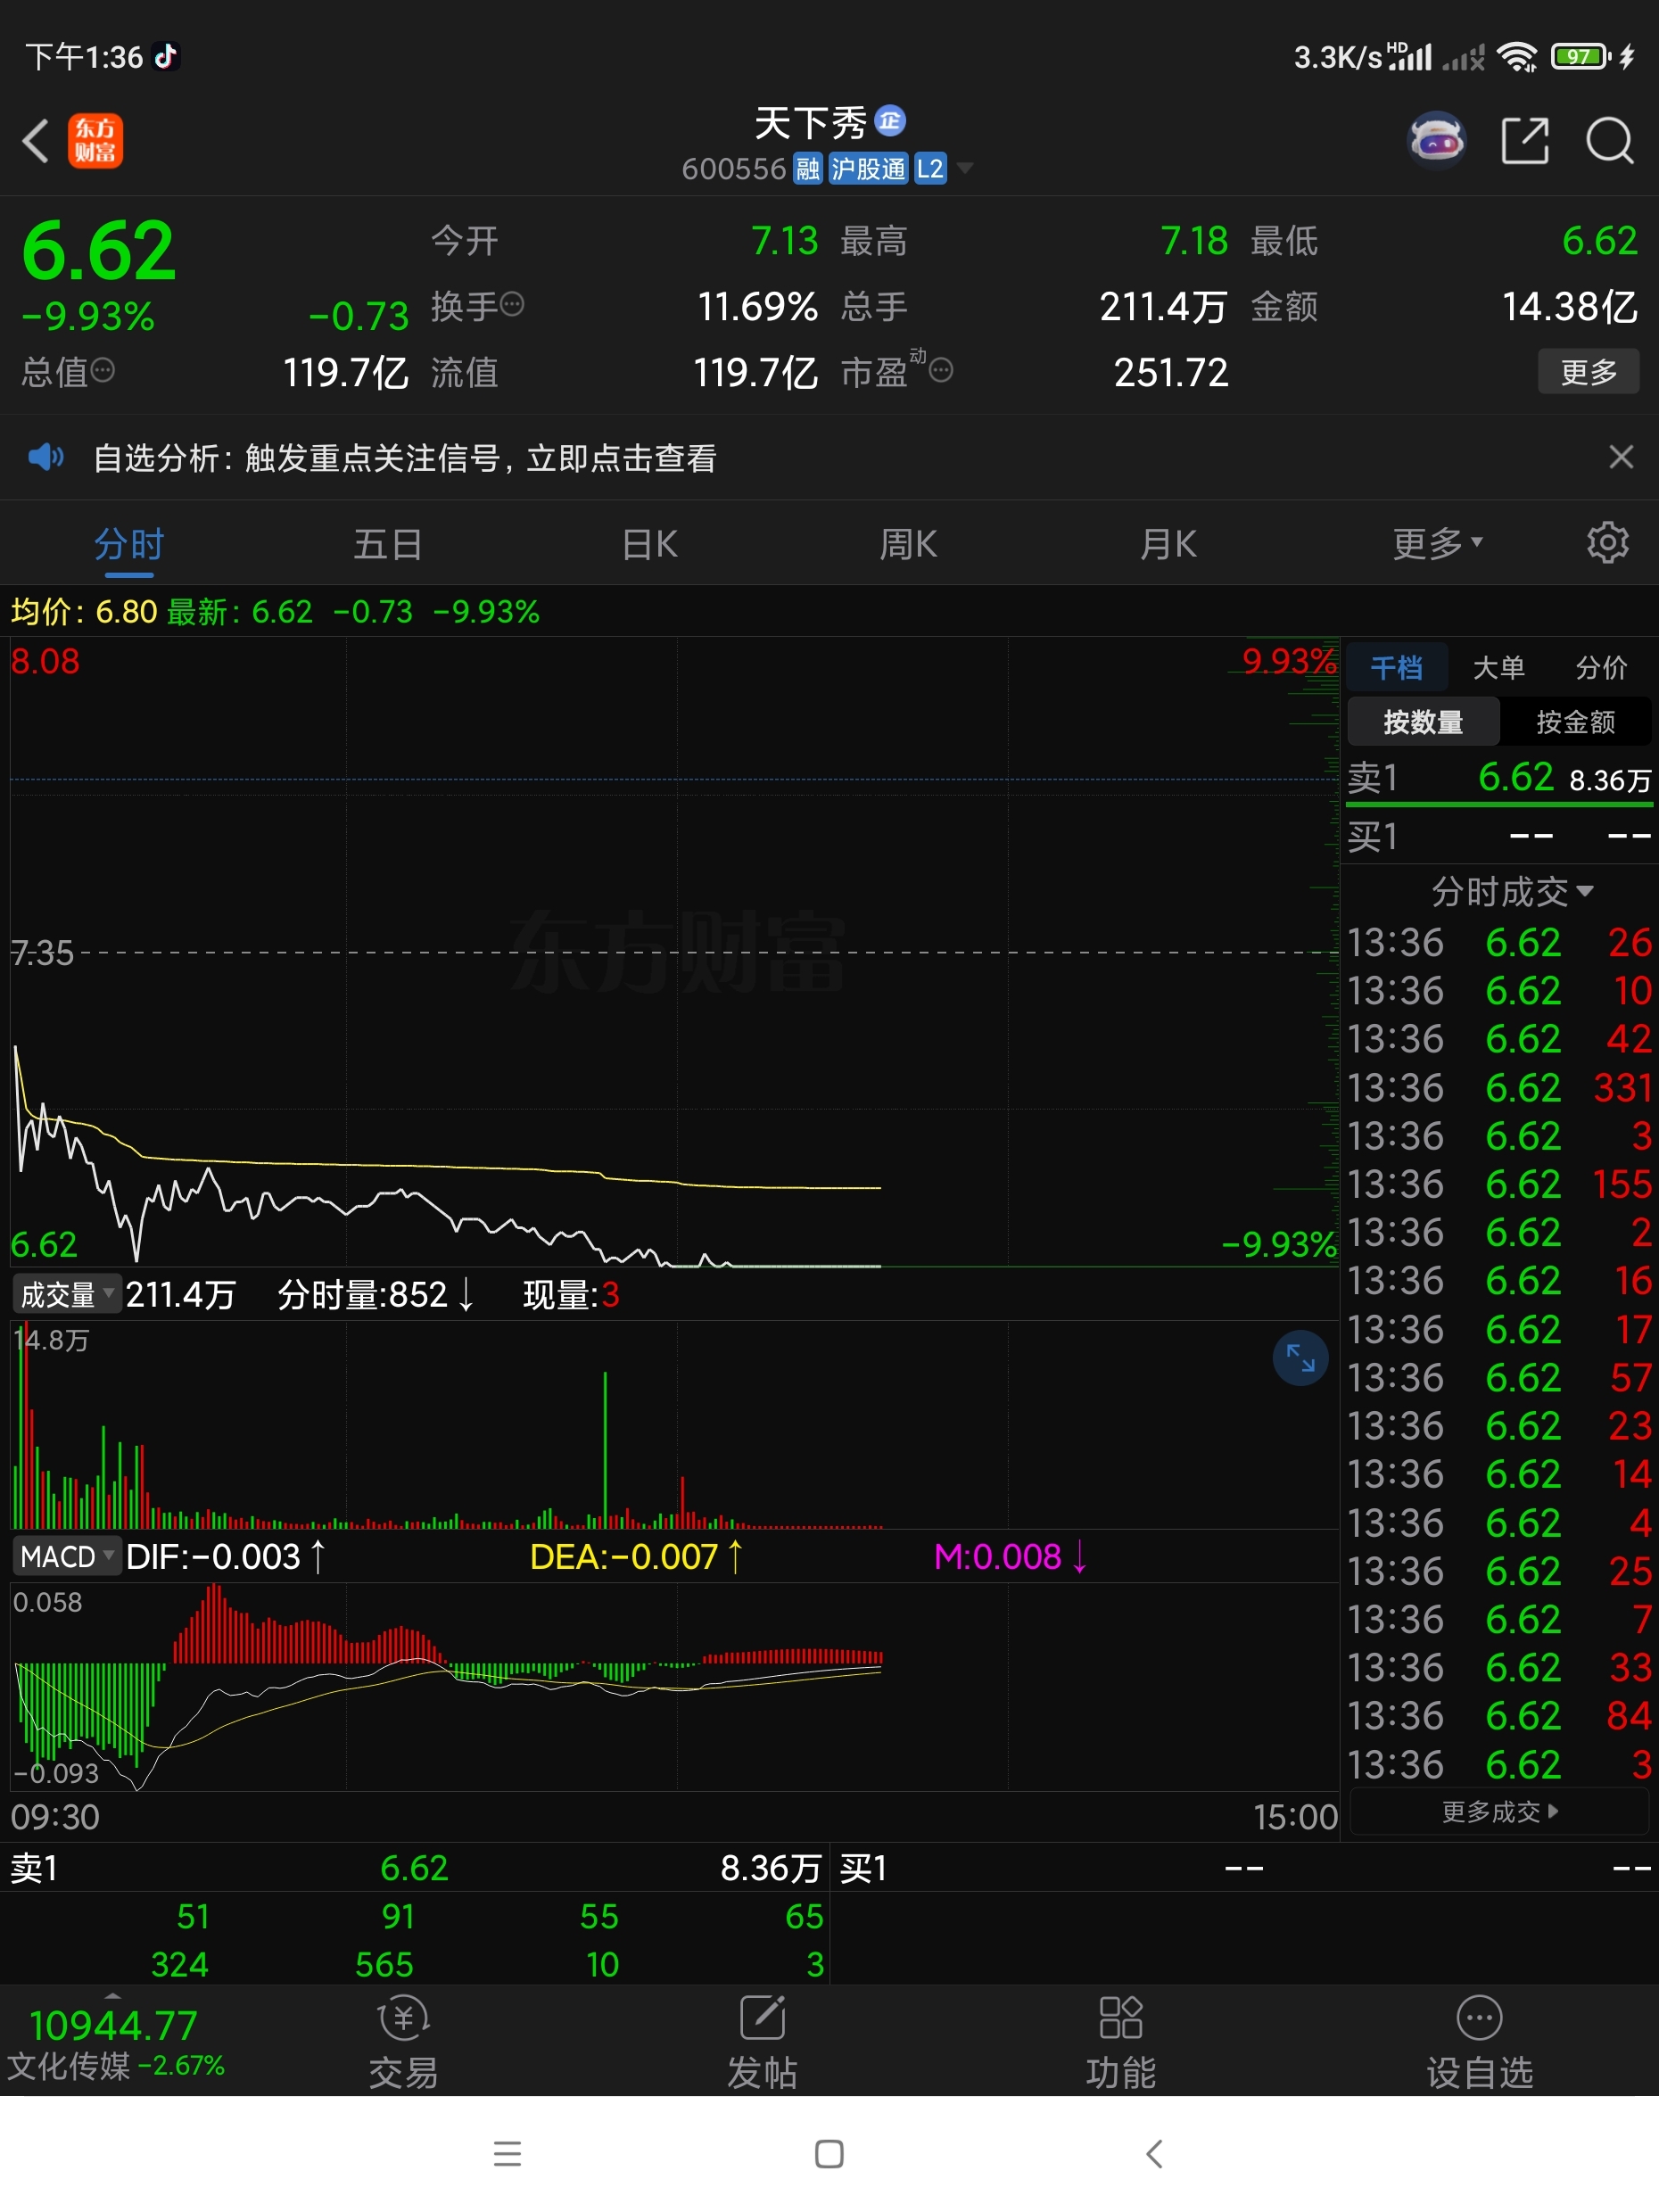Image resolution: width=1659 pixels, height=2212 pixels.
Task: Tap the intraday price line chart
Action: (674, 953)
